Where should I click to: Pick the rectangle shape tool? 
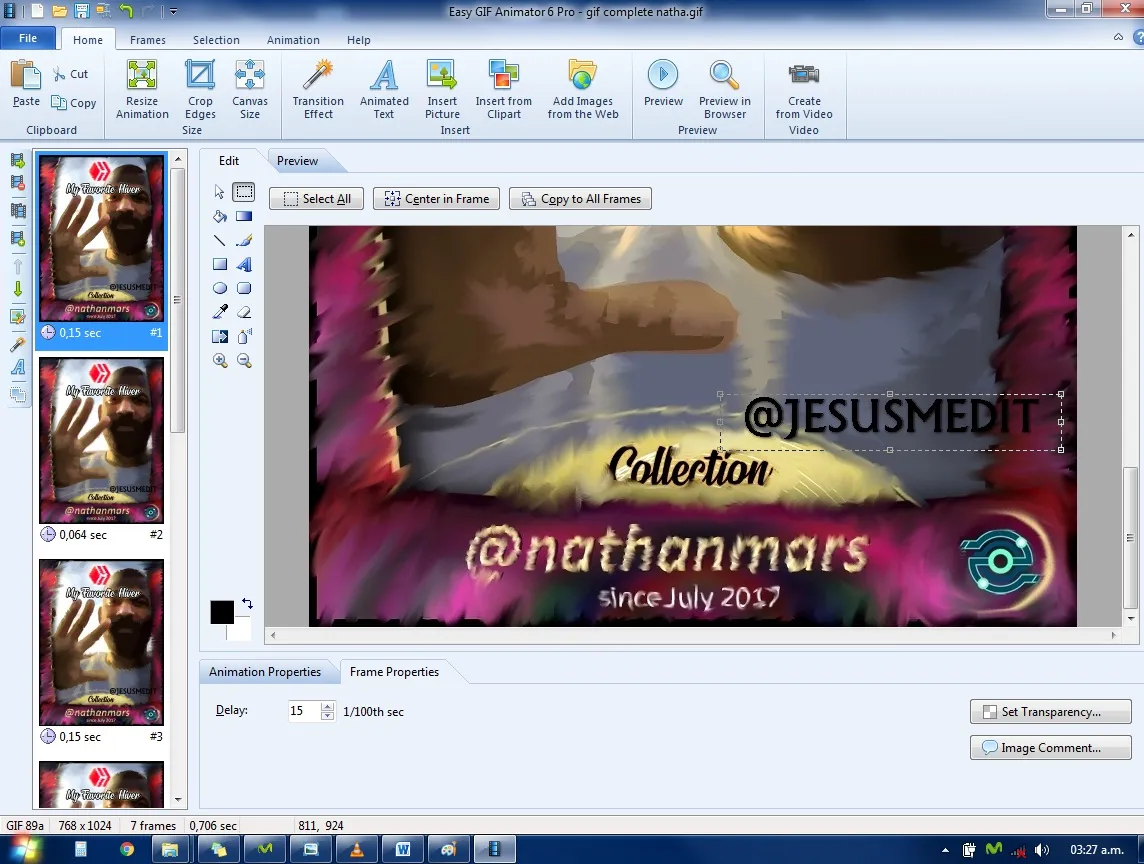[x=220, y=264]
